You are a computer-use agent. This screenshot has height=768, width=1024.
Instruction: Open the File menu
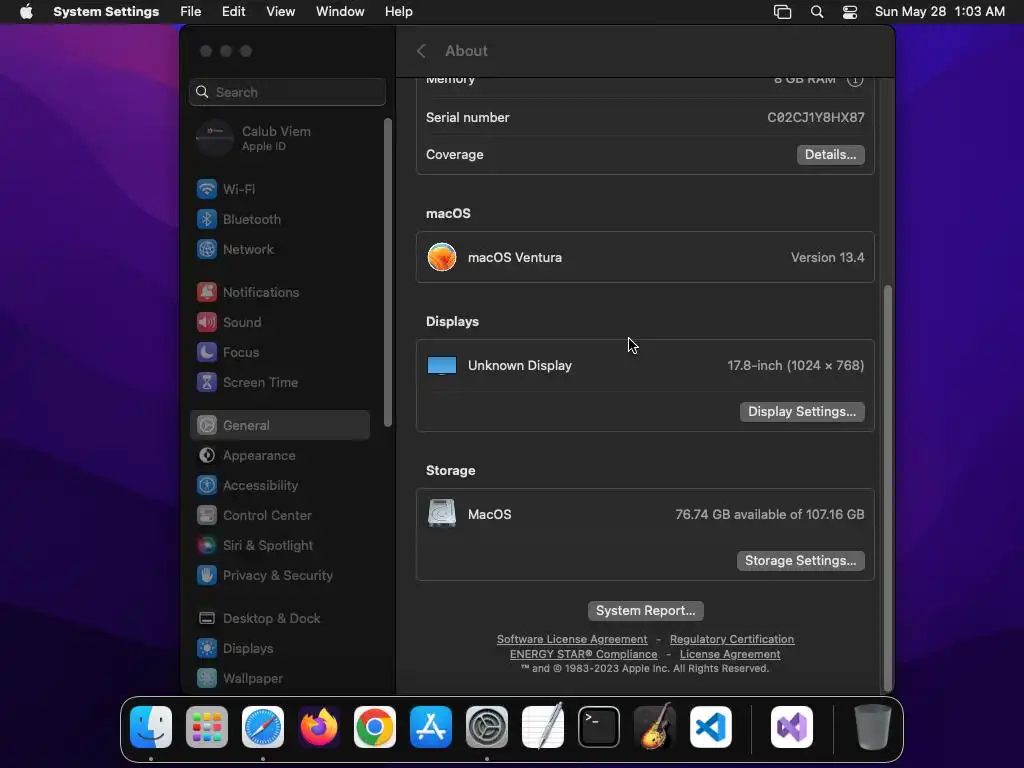pyautogui.click(x=191, y=12)
